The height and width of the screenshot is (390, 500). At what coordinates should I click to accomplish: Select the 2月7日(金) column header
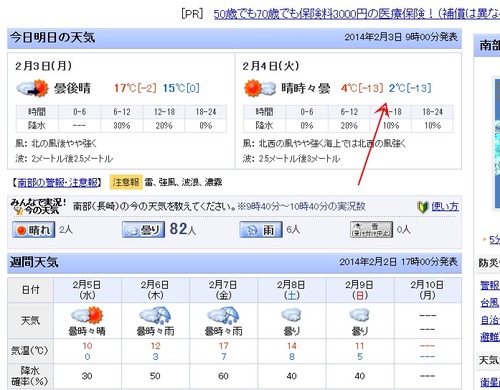click(223, 290)
